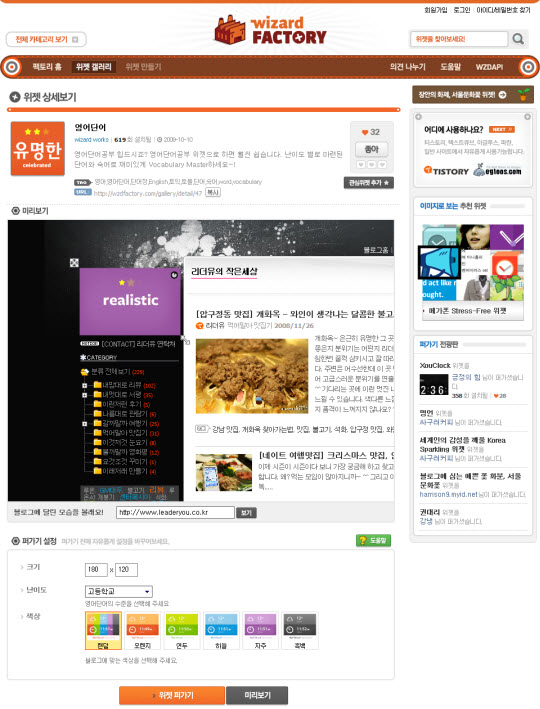Click the wizard works author link
This screenshot has width=540, height=709.
[91, 140]
